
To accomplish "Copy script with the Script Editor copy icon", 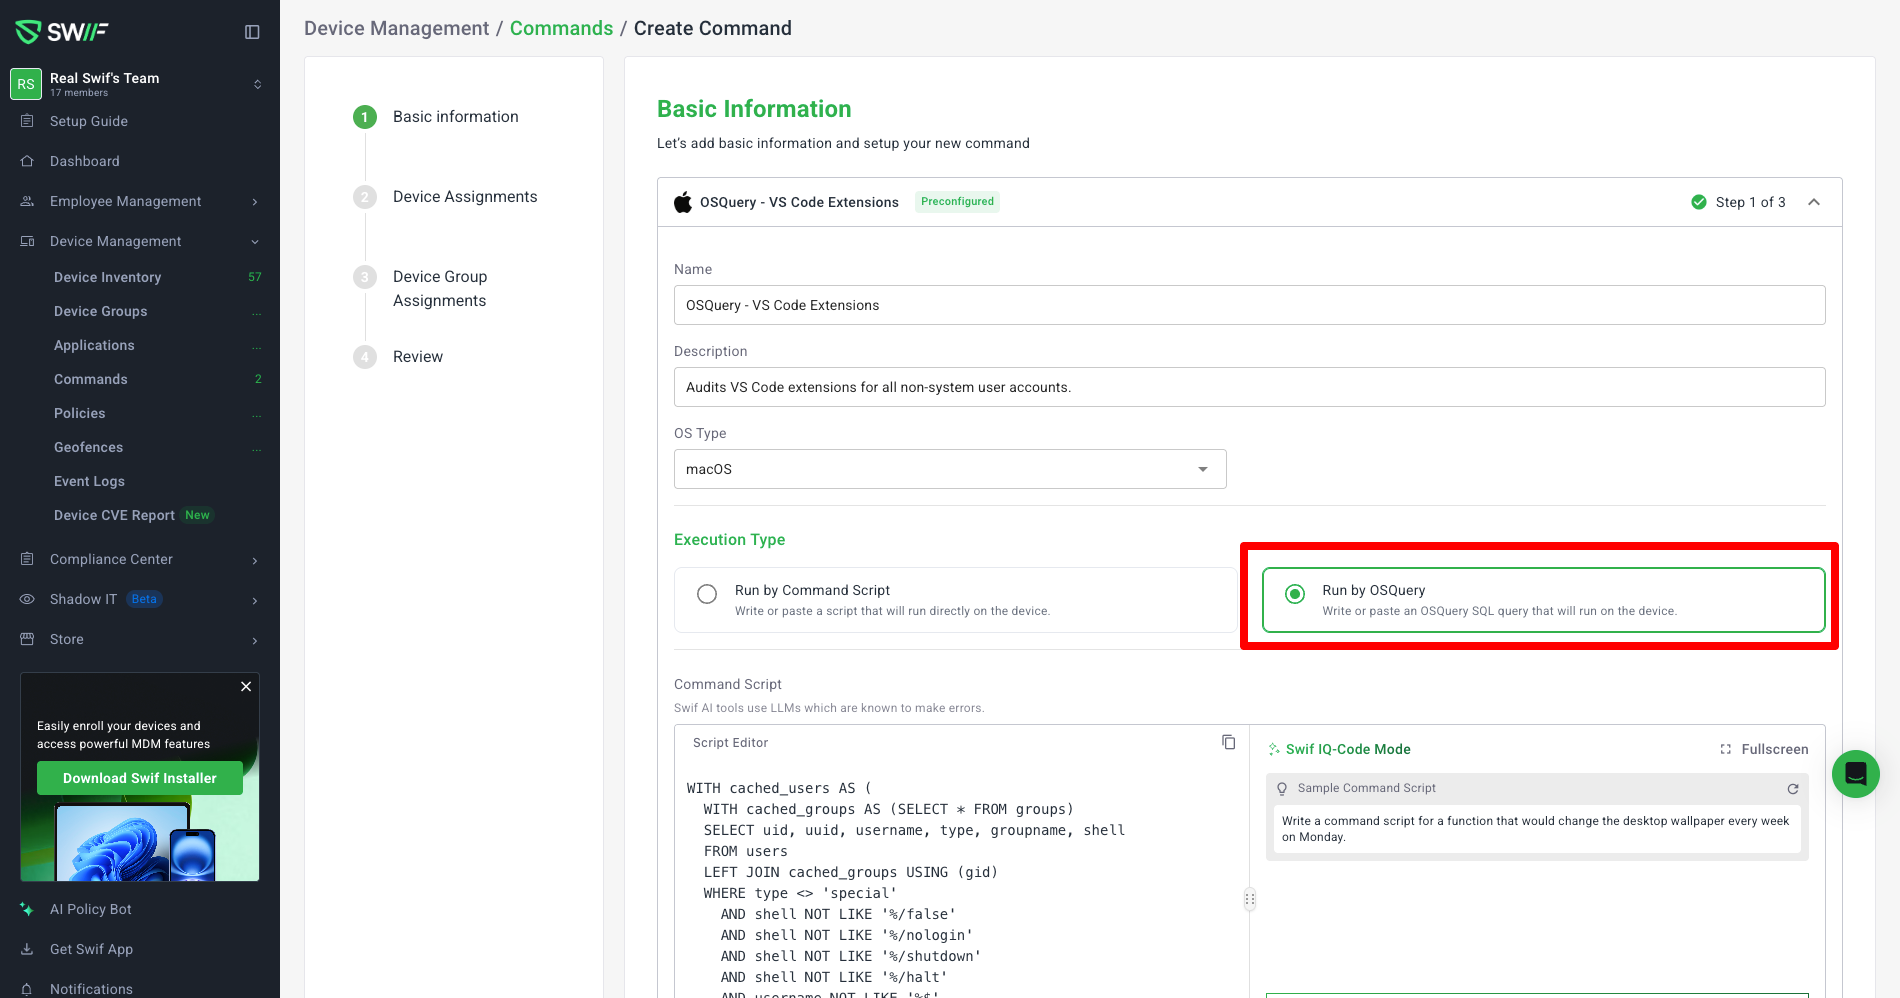I will pyautogui.click(x=1228, y=742).
